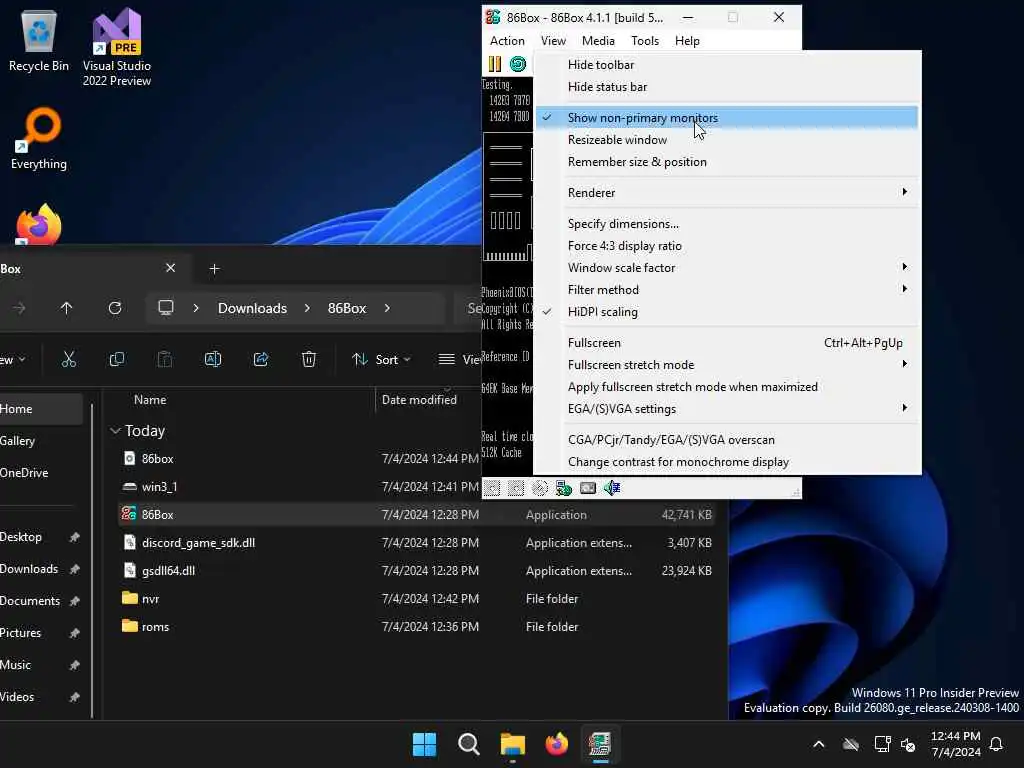The width and height of the screenshot is (1024, 768).
Task: Expand the Window scale factor submenu
Action: 727,268
